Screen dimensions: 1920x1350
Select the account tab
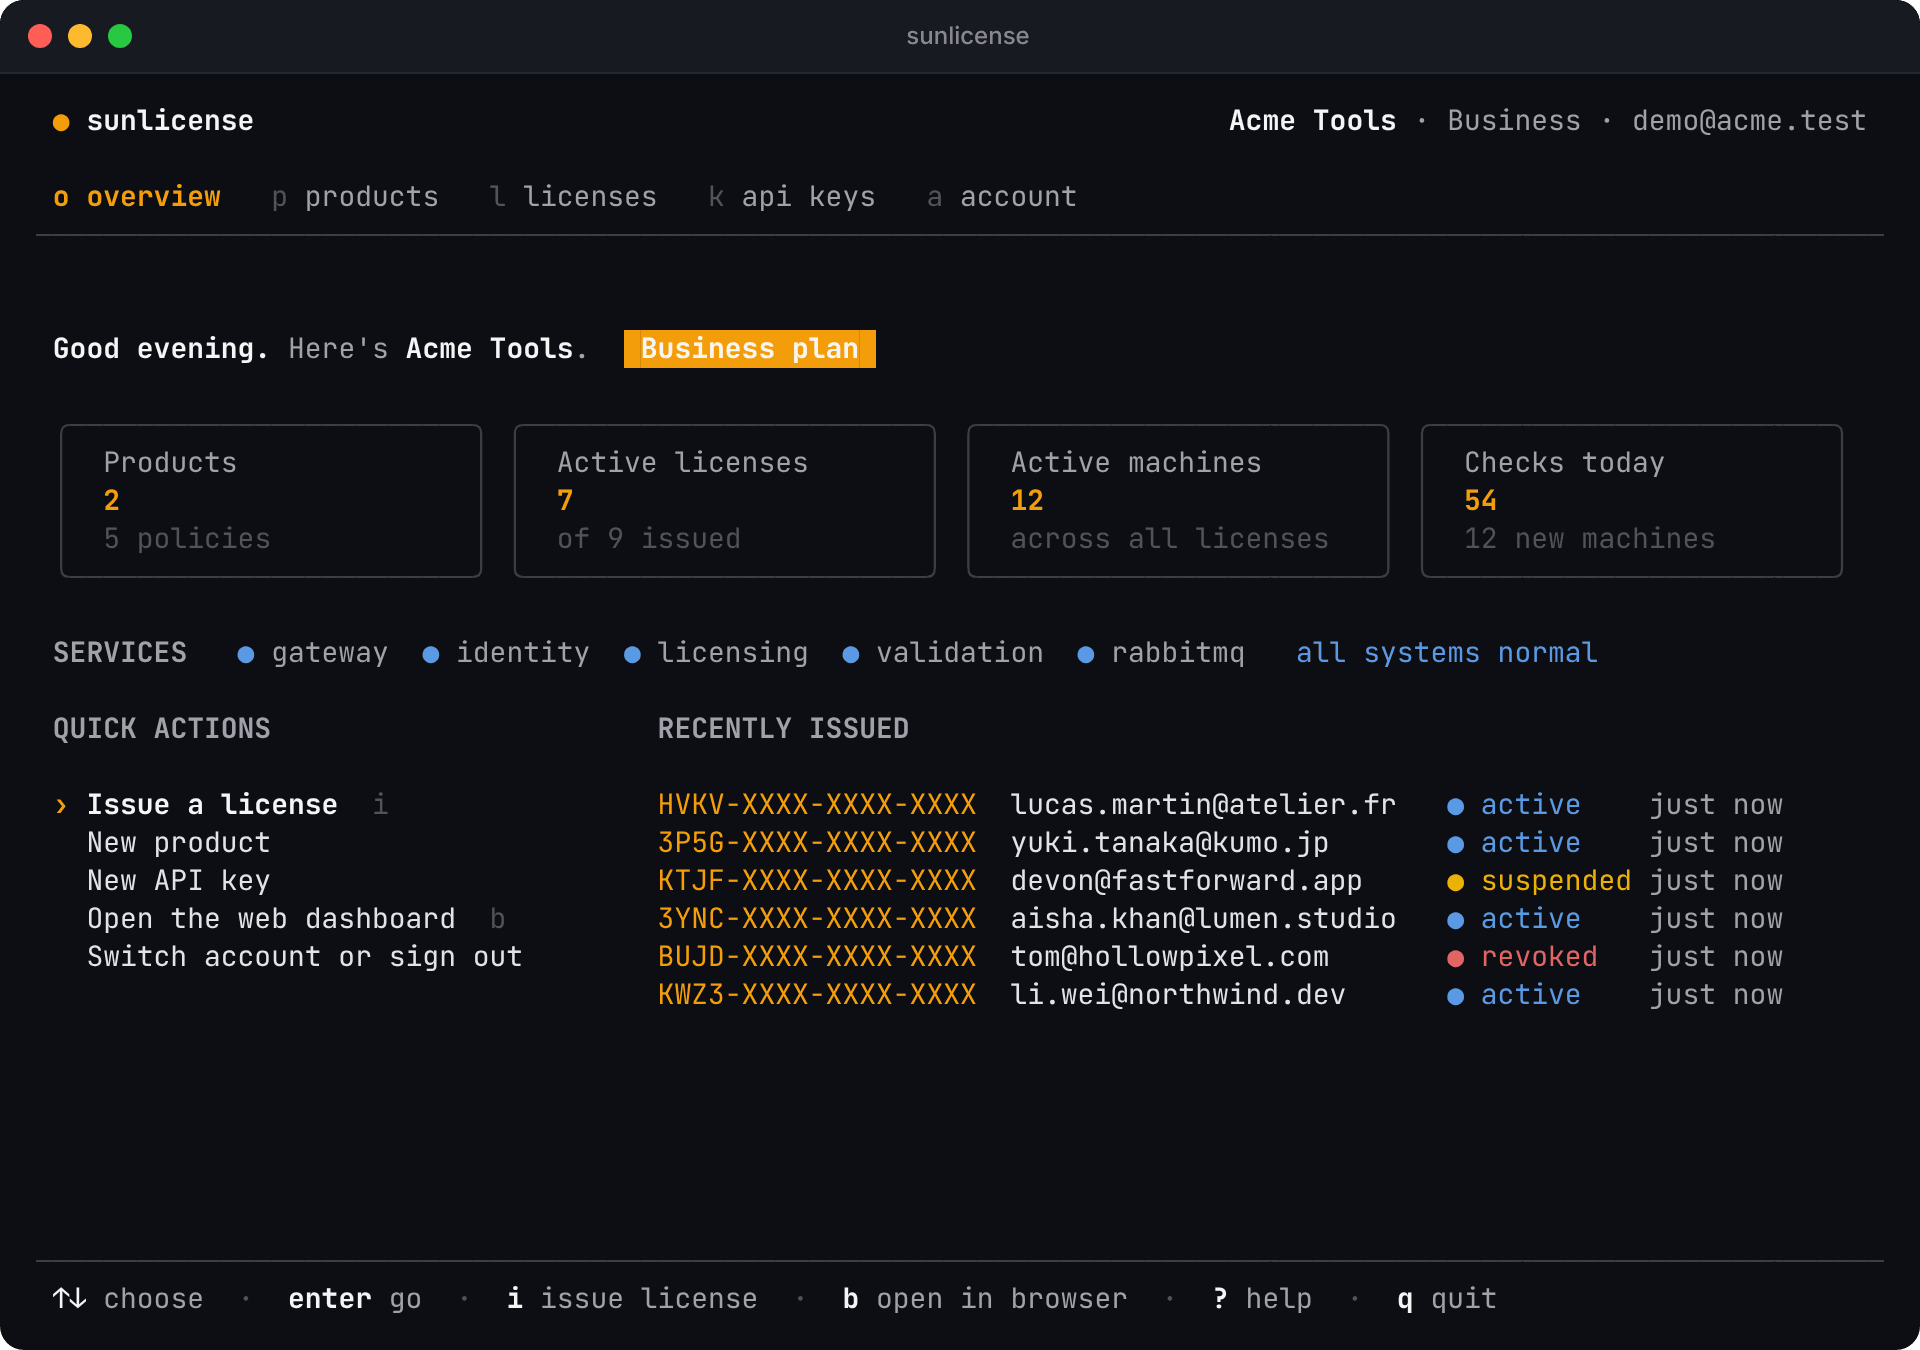(x=1002, y=197)
